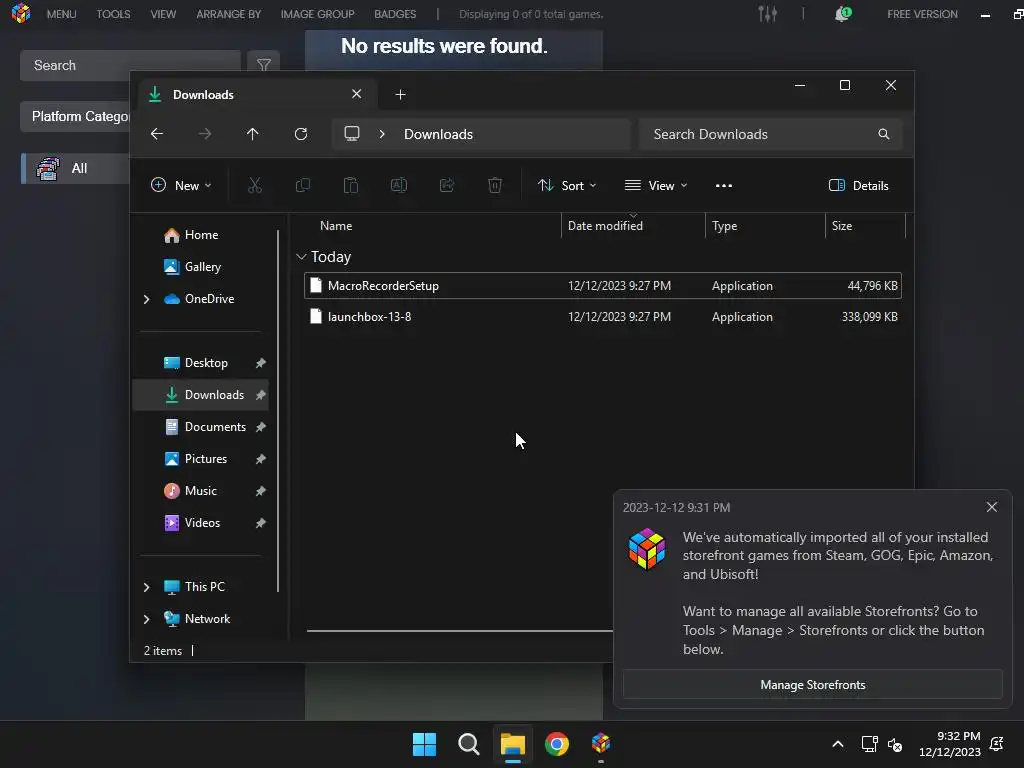1024x768 pixels.
Task: Click the Paste icon in Explorer toolbar
Action: [351, 185]
